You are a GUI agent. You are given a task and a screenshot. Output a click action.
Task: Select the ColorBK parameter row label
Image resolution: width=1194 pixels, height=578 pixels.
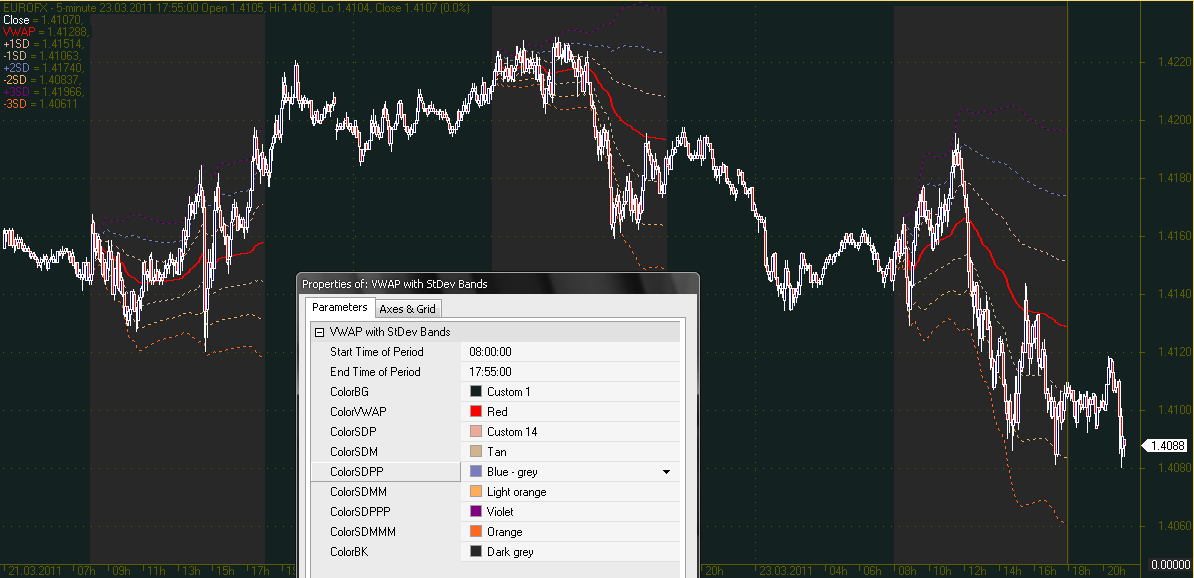350,552
